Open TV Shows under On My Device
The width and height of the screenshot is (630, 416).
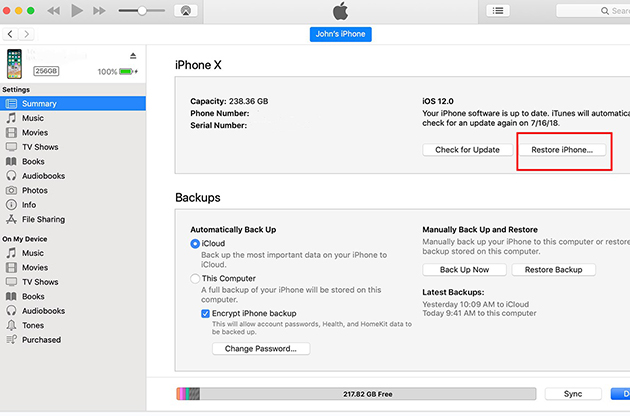pyautogui.click(x=73, y=282)
